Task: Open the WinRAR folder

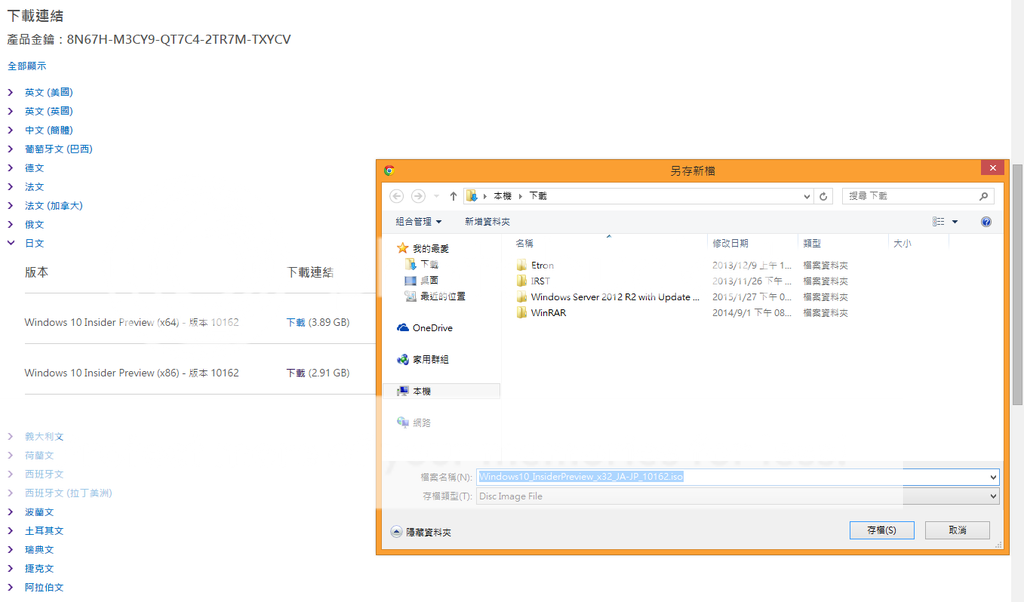Action: [548, 313]
